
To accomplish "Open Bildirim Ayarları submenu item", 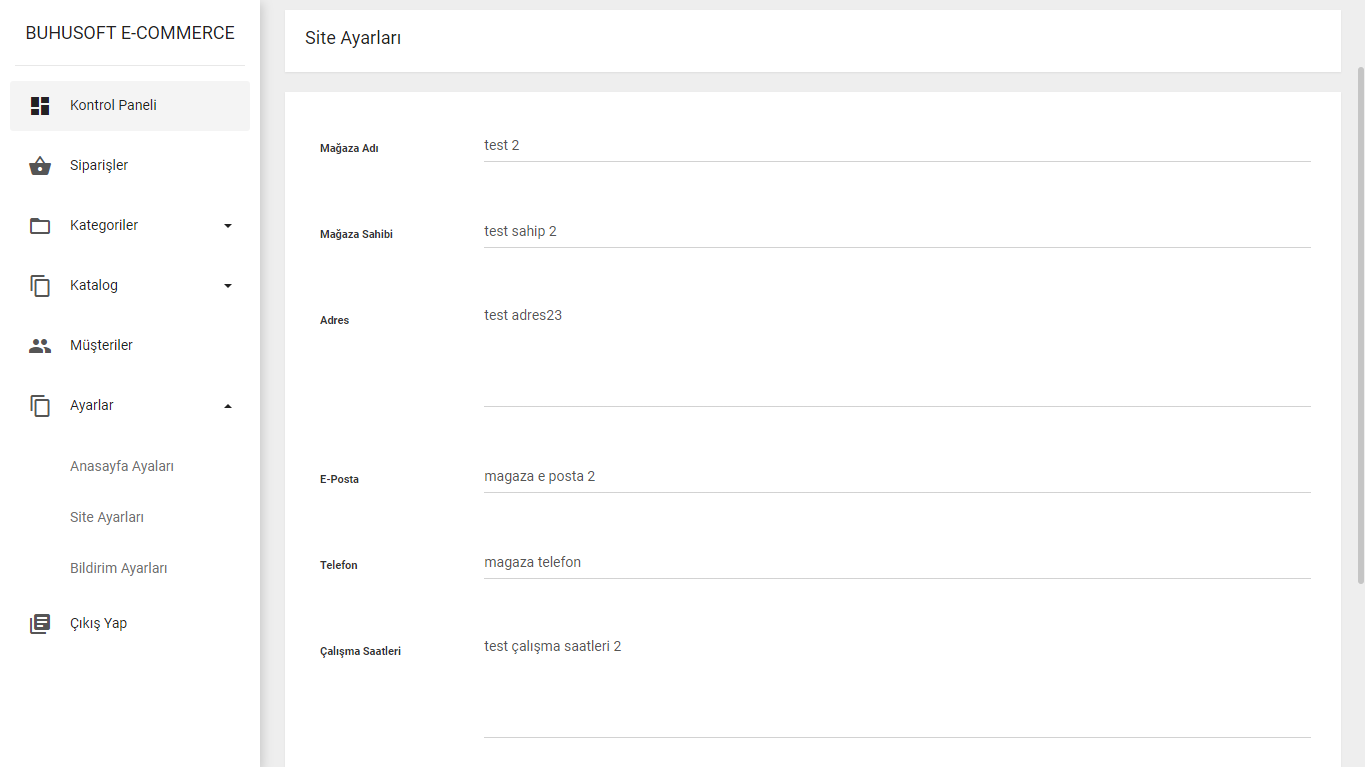I will tap(118, 568).
